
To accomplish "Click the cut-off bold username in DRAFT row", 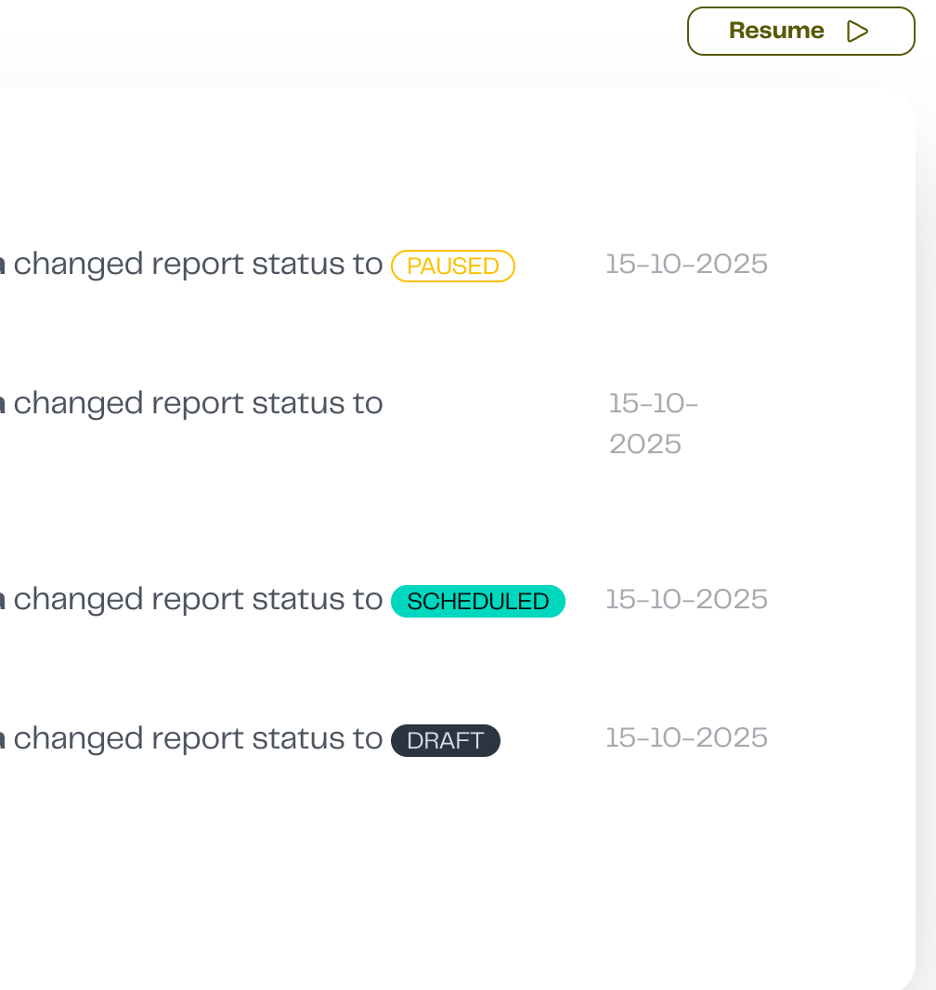I will tap(3, 740).
